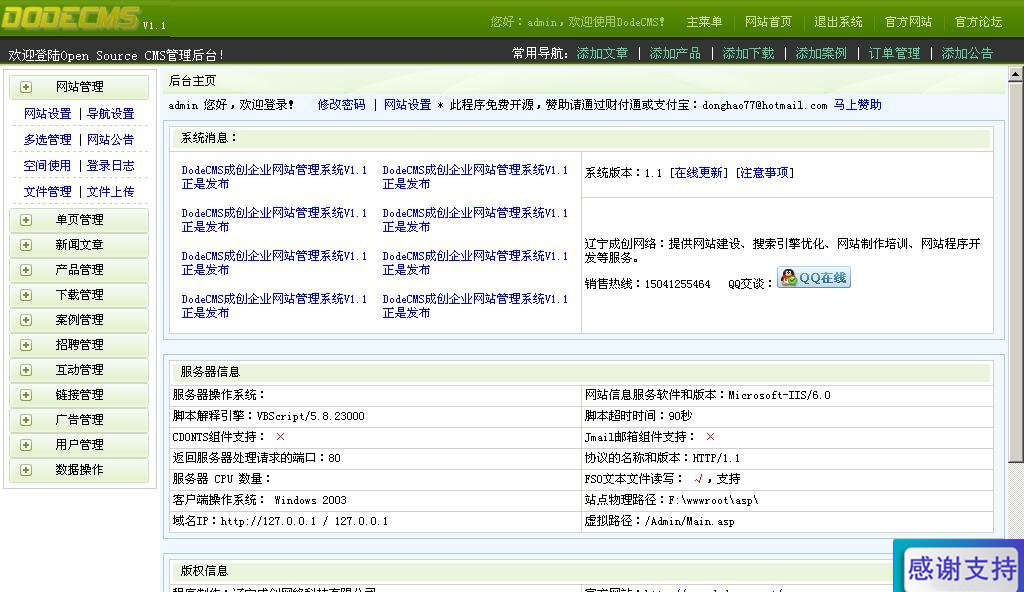Click the 注意事项 link
This screenshot has width=1024, height=592.
click(765, 173)
